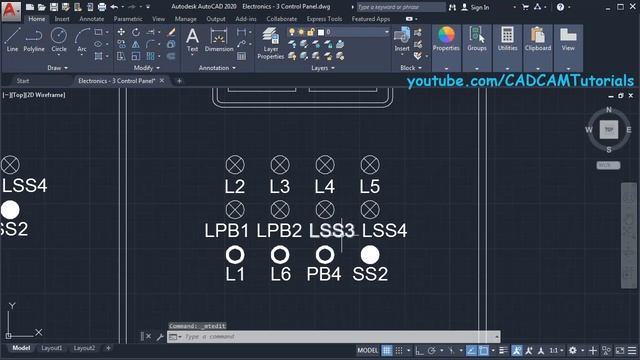Screen dimensions: 640x360
Task: Add a new layout with plus button
Action: [x=108, y=348]
